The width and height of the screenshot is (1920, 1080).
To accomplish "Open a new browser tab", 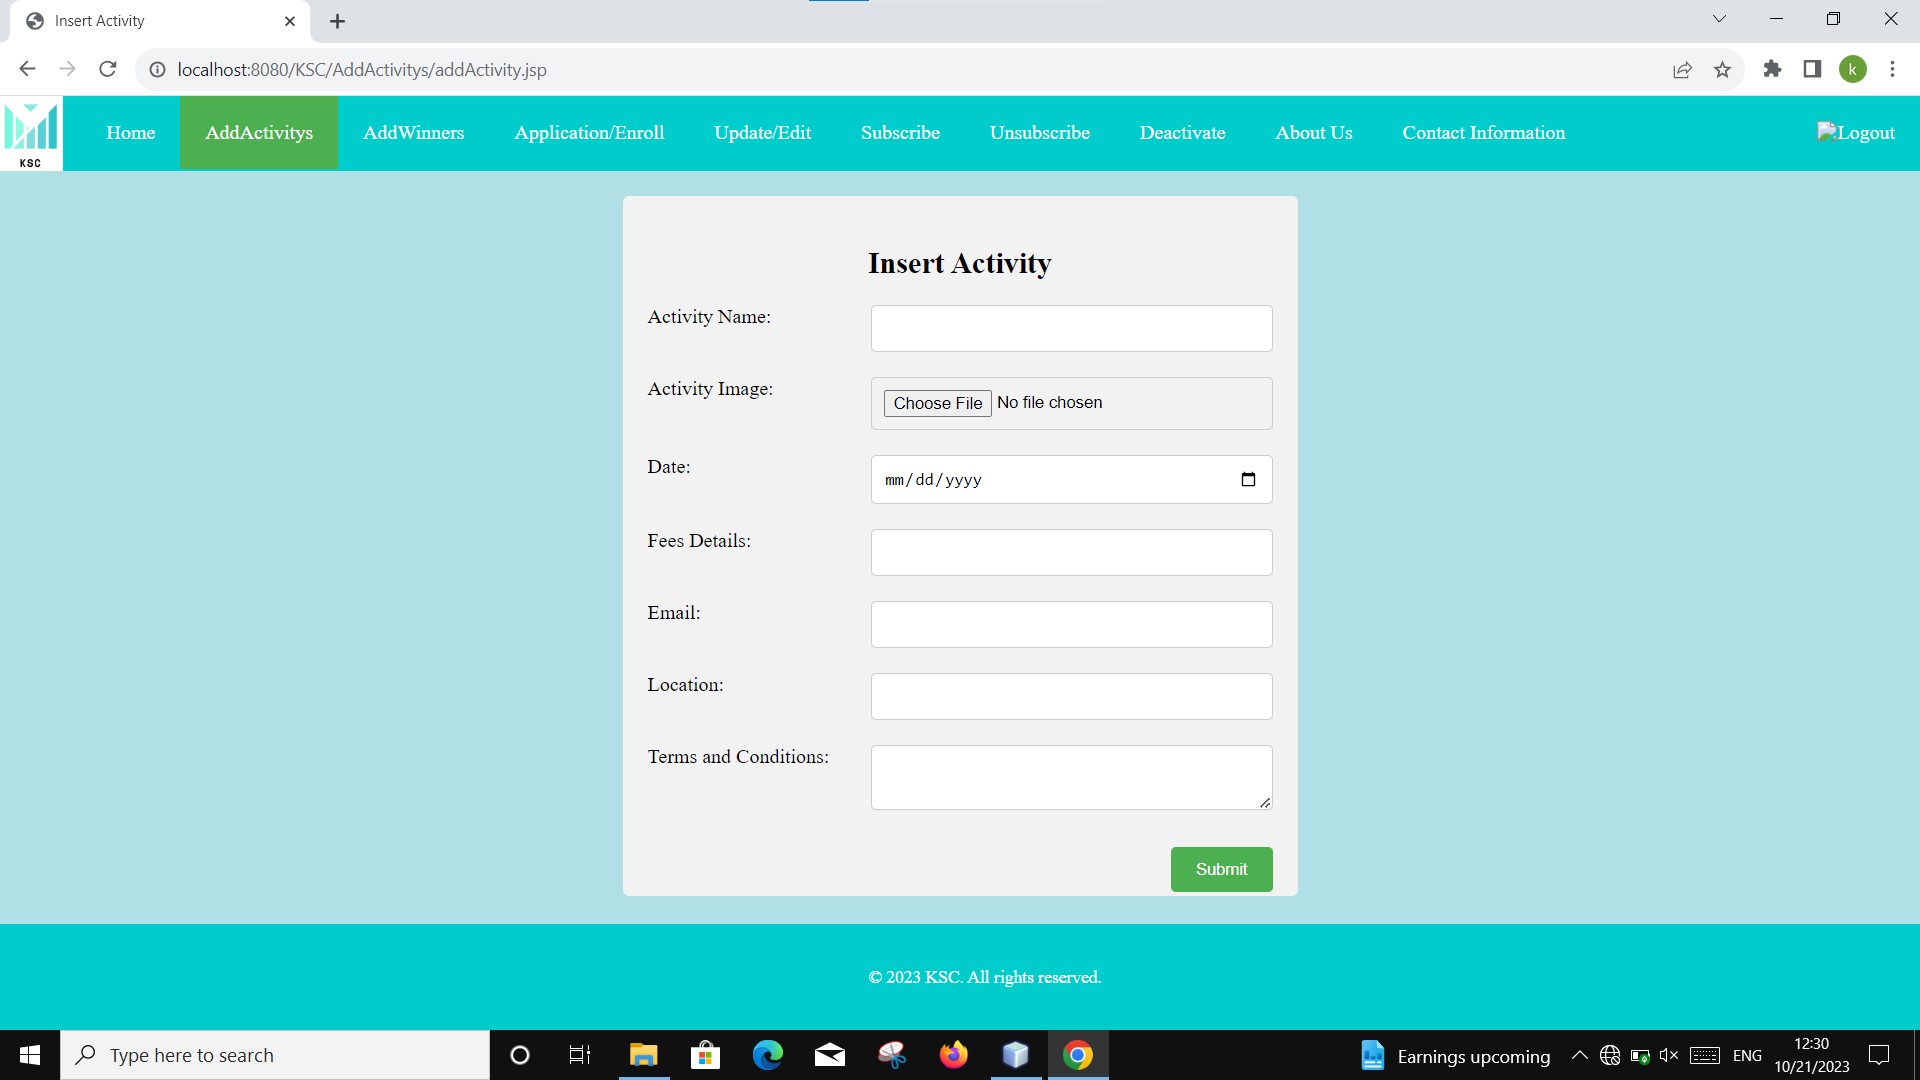I will coord(337,21).
